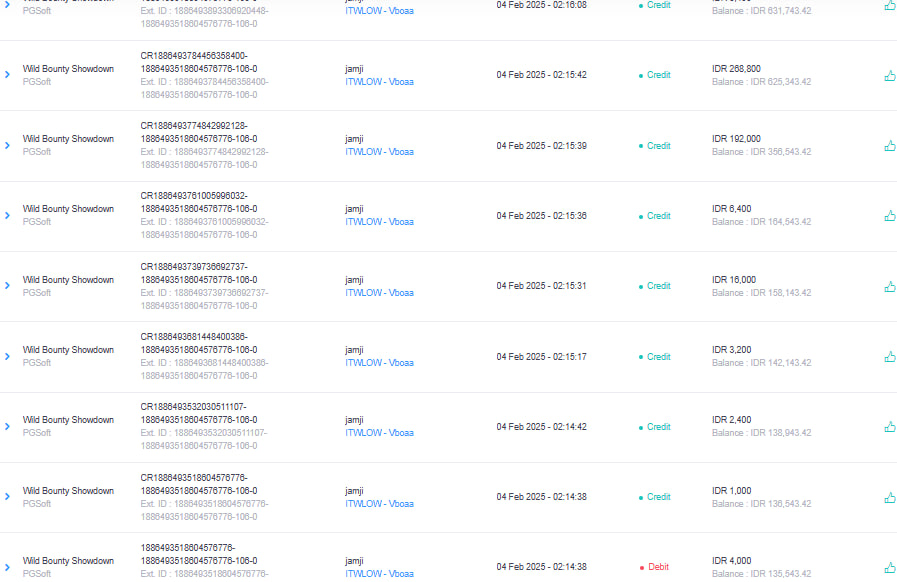Click Balance : IDR 136,543.42
This screenshot has width=897, height=582.
coord(761,504)
